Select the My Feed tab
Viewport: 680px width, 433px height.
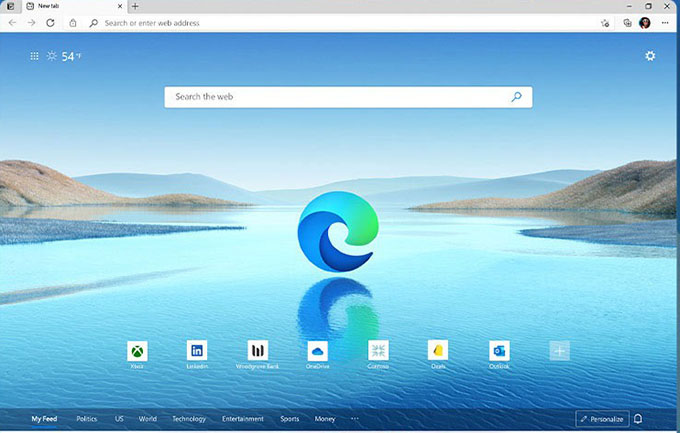coord(44,419)
